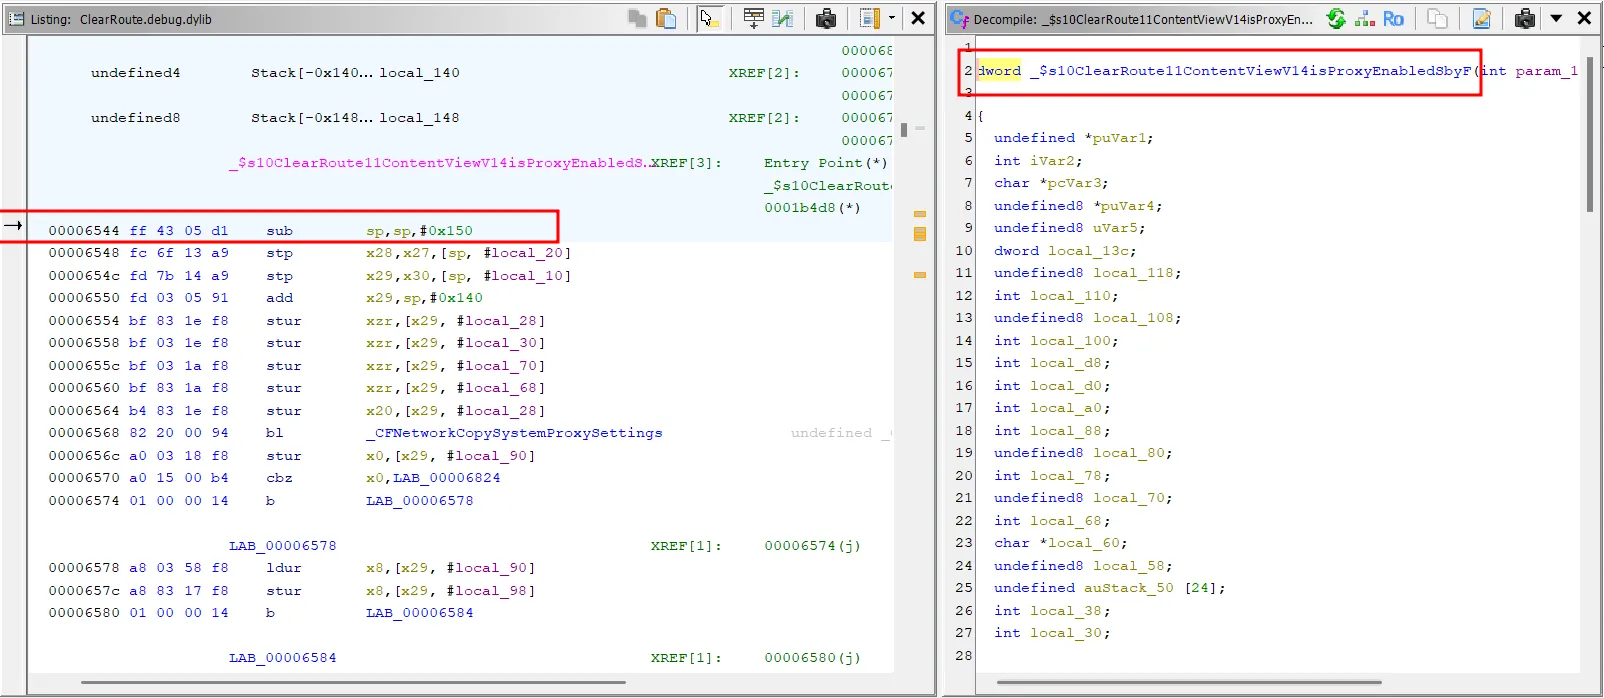The image size is (1604, 698).
Task: Take a snapshot of the Listing window
Action: pos(826,18)
